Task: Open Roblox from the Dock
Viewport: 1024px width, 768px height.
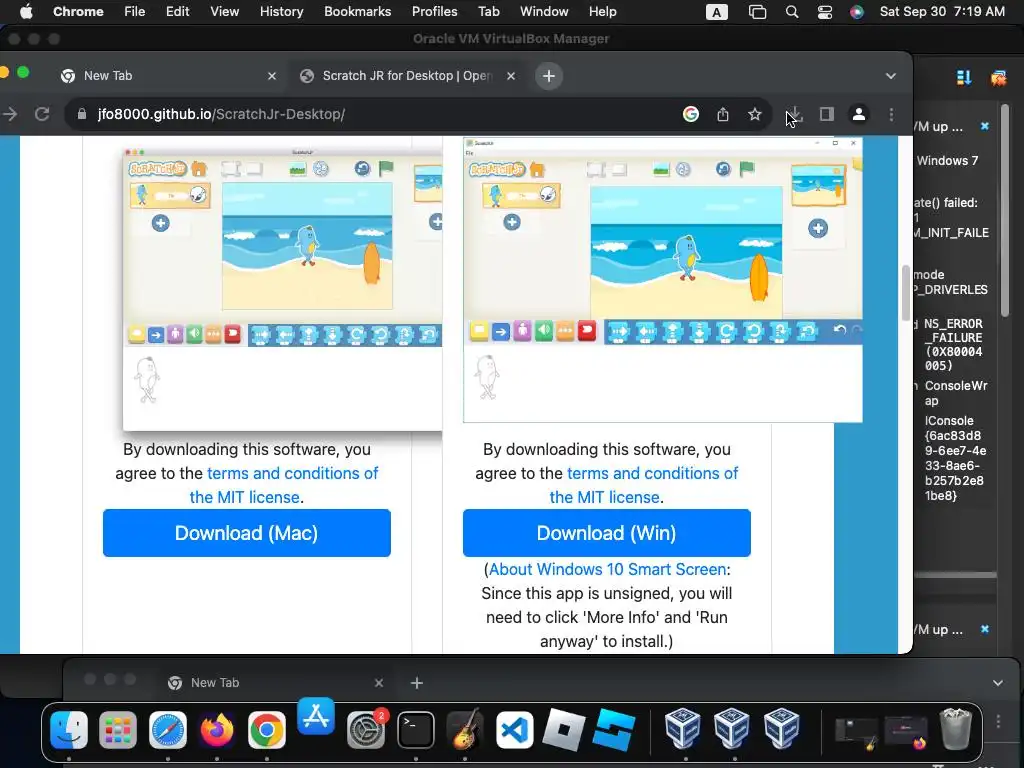Action: click(x=564, y=729)
